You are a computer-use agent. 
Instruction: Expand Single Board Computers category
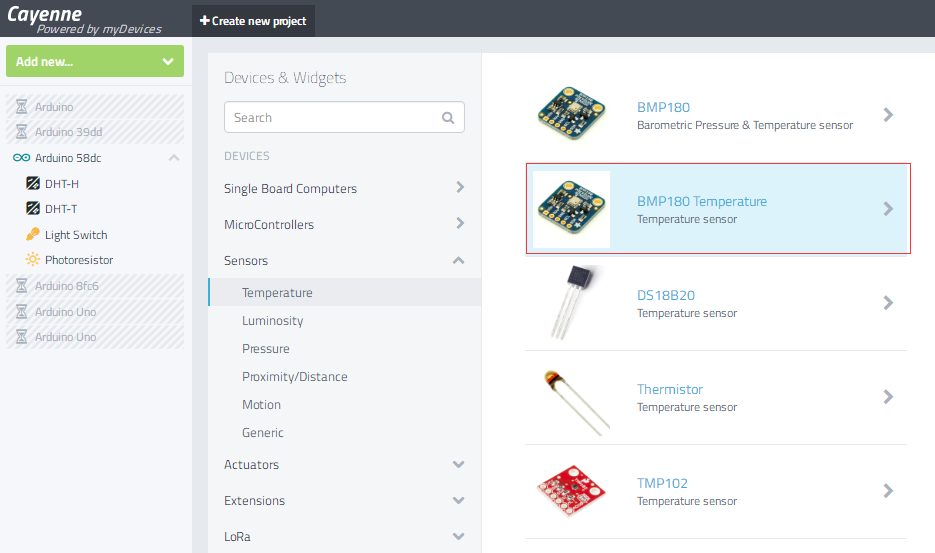pyautogui.click(x=460, y=187)
